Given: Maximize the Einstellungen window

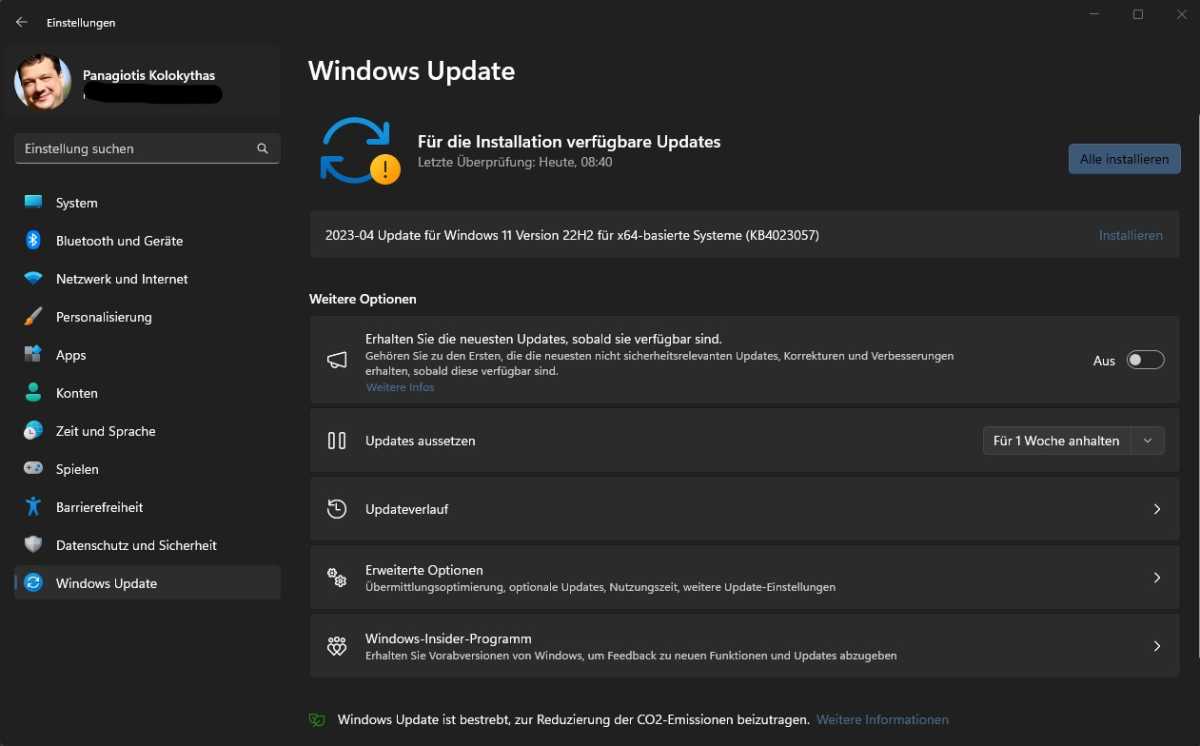Looking at the screenshot, I should point(1138,14).
